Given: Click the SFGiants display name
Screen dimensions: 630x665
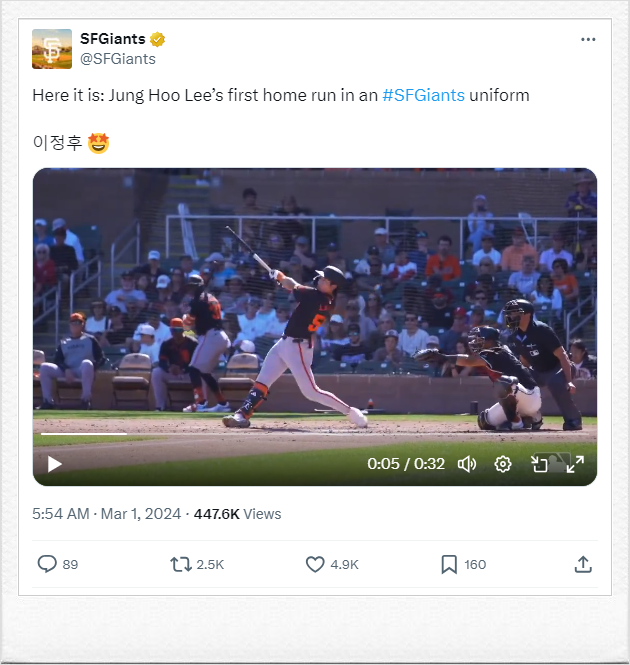Looking at the screenshot, I should (113, 39).
